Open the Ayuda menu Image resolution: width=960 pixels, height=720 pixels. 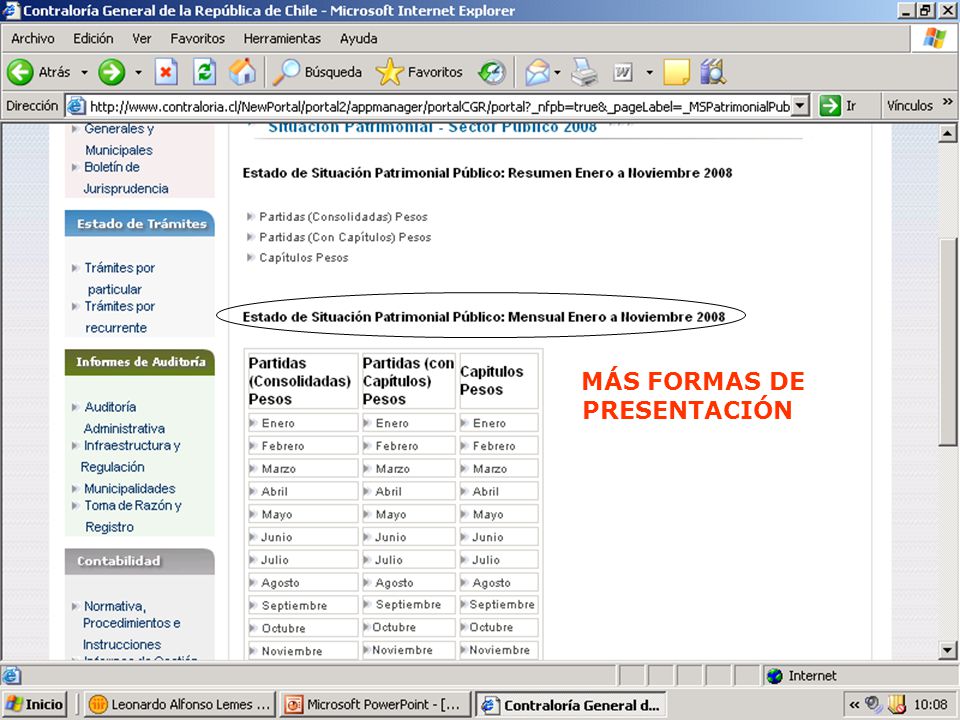point(359,39)
